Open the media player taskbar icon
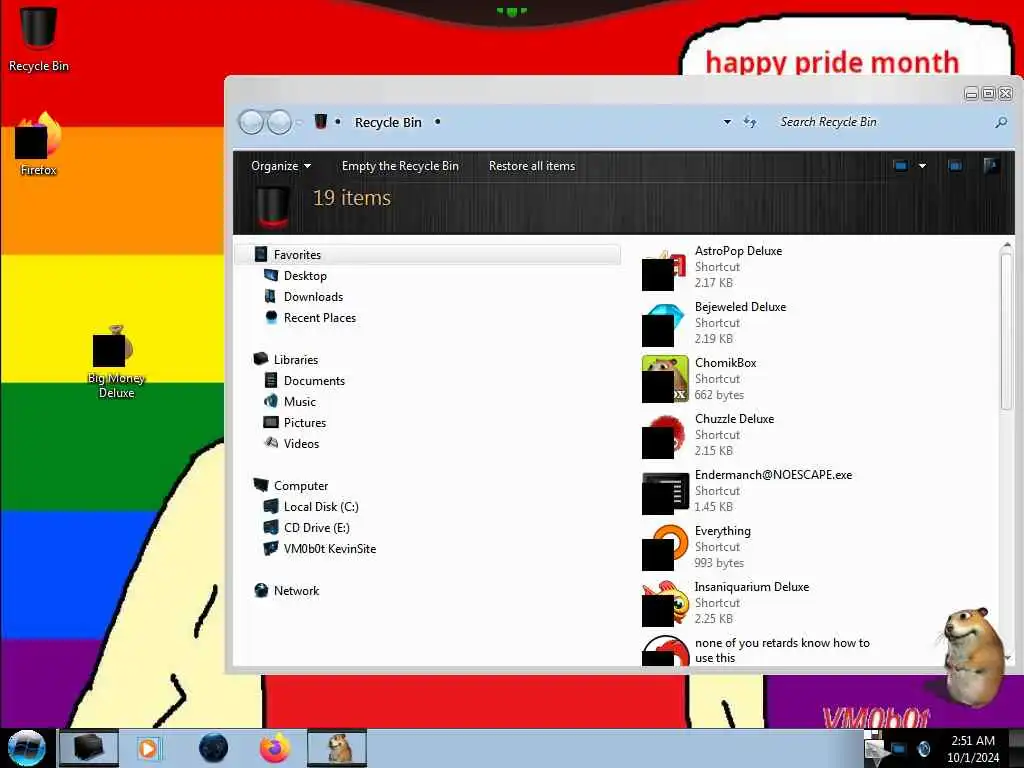 148,748
